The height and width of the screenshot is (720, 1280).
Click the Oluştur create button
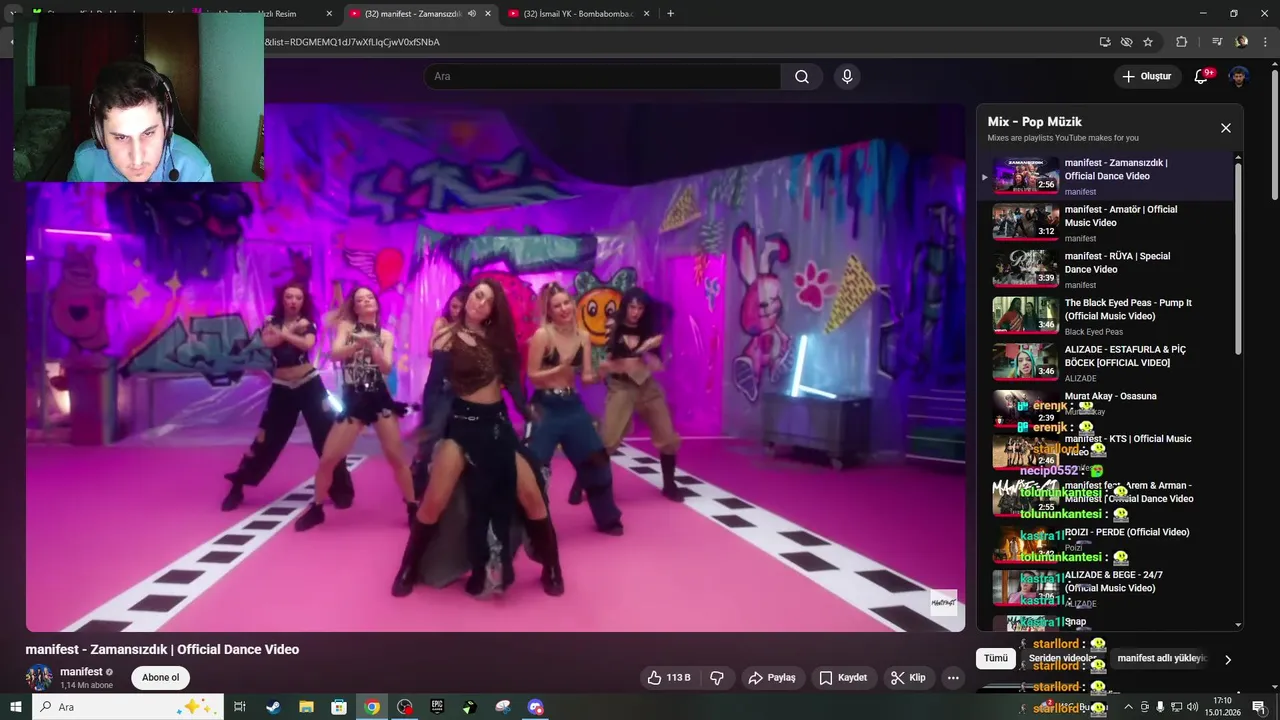click(x=1147, y=77)
